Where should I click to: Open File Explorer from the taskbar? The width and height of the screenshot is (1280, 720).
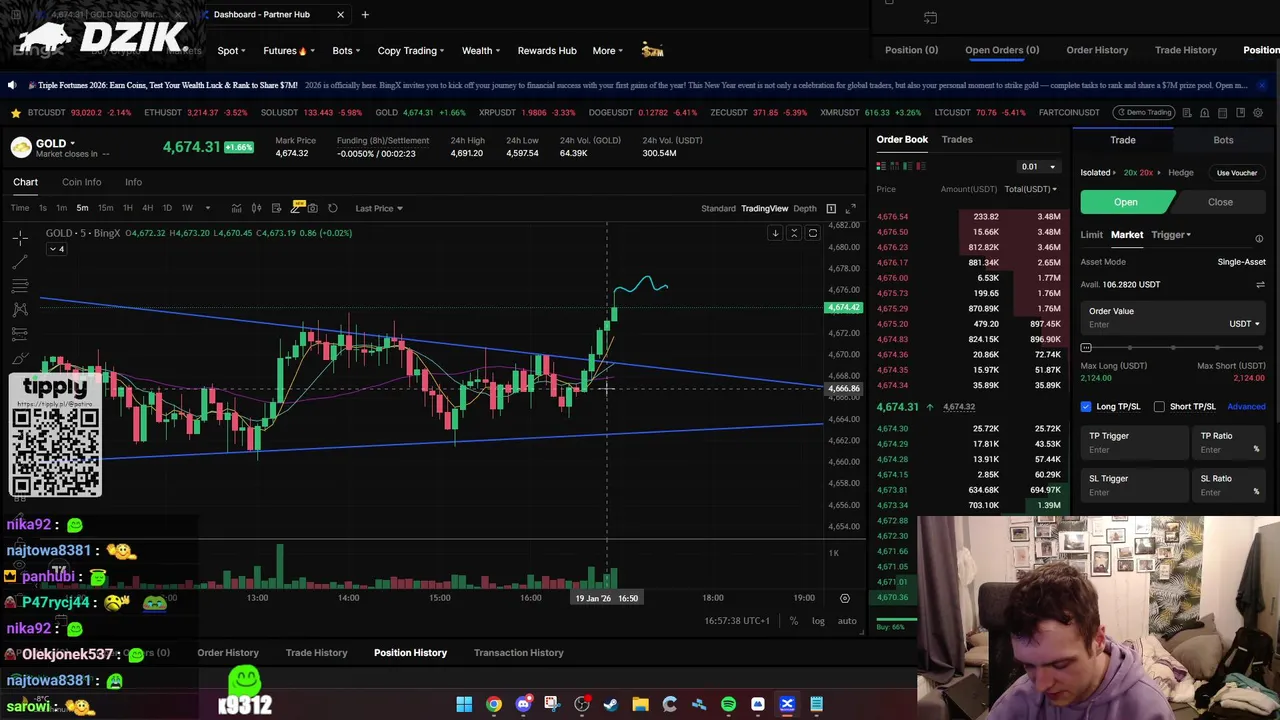pyautogui.click(x=640, y=704)
